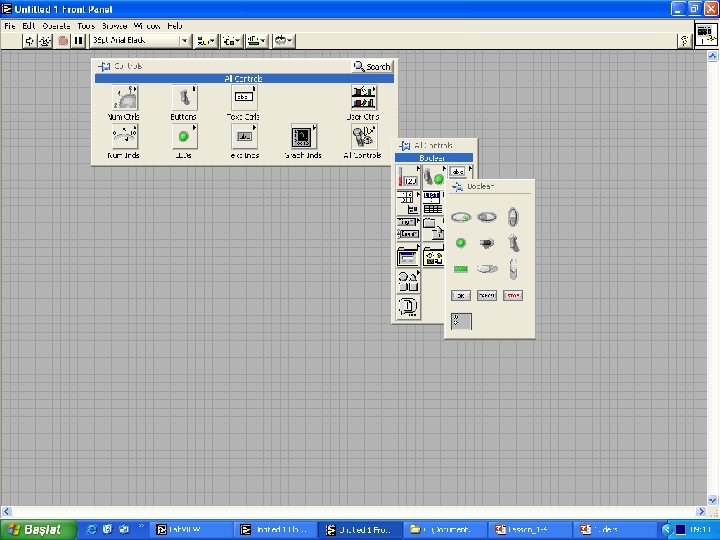
Task: Open the All Controls icon
Action: 364,136
